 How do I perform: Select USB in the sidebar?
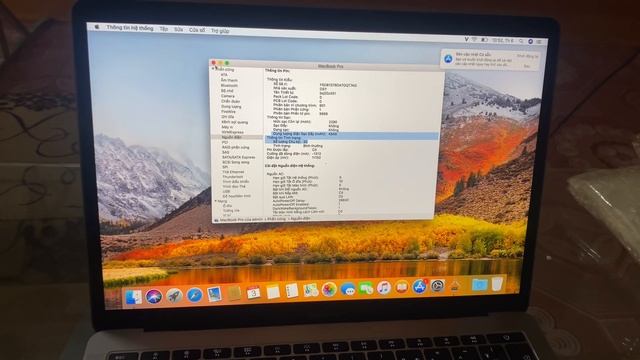[x=227, y=191]
